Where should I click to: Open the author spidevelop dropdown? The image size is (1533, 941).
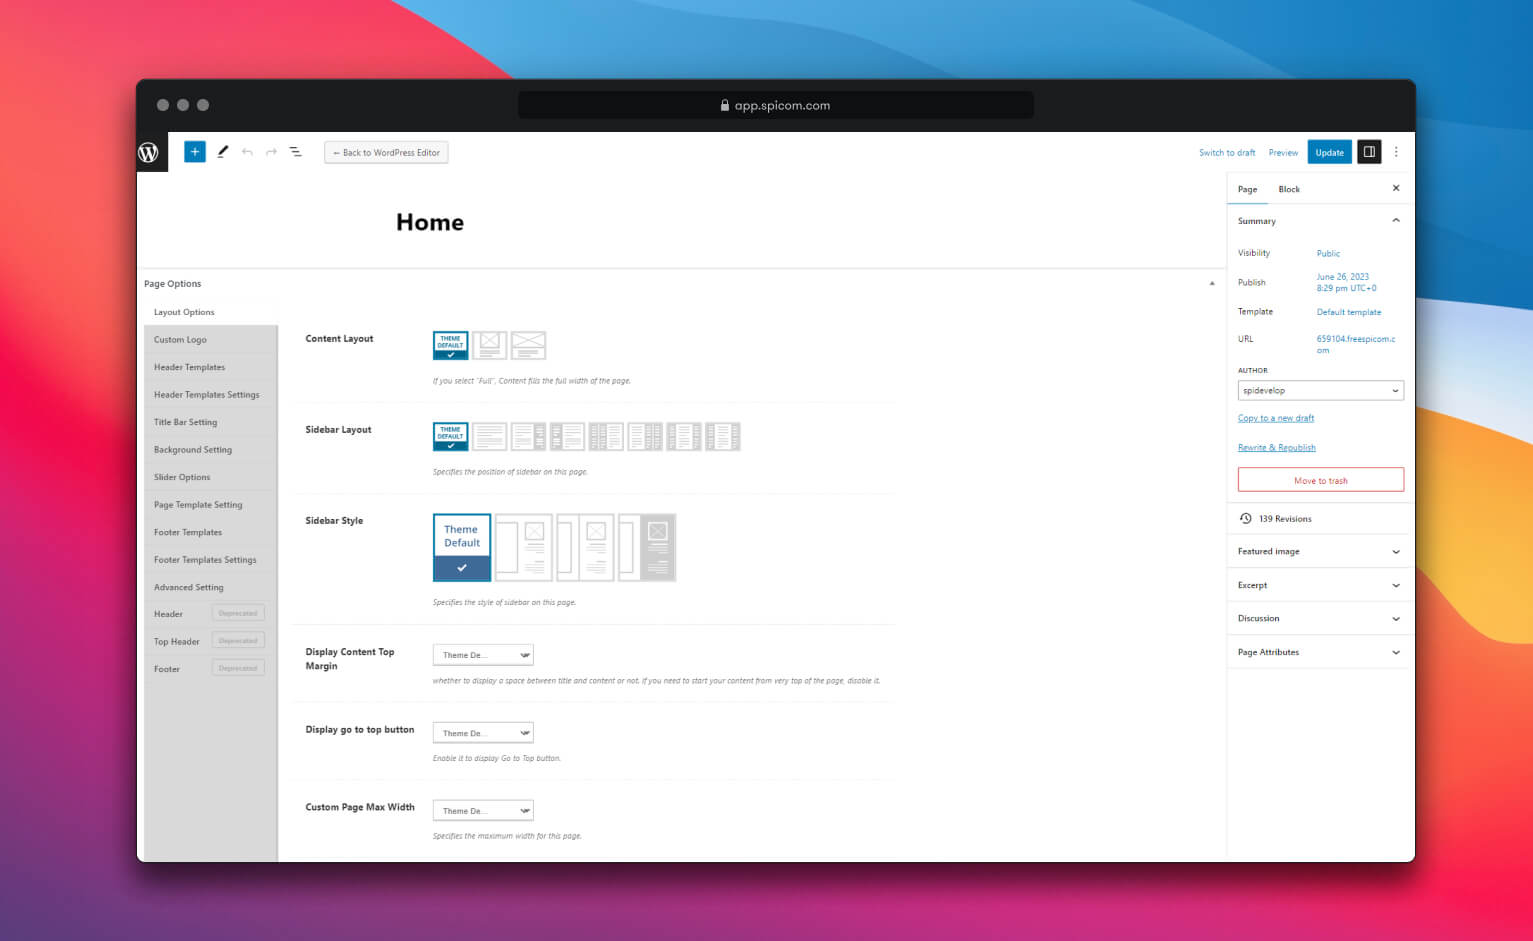coord(1320,390)
